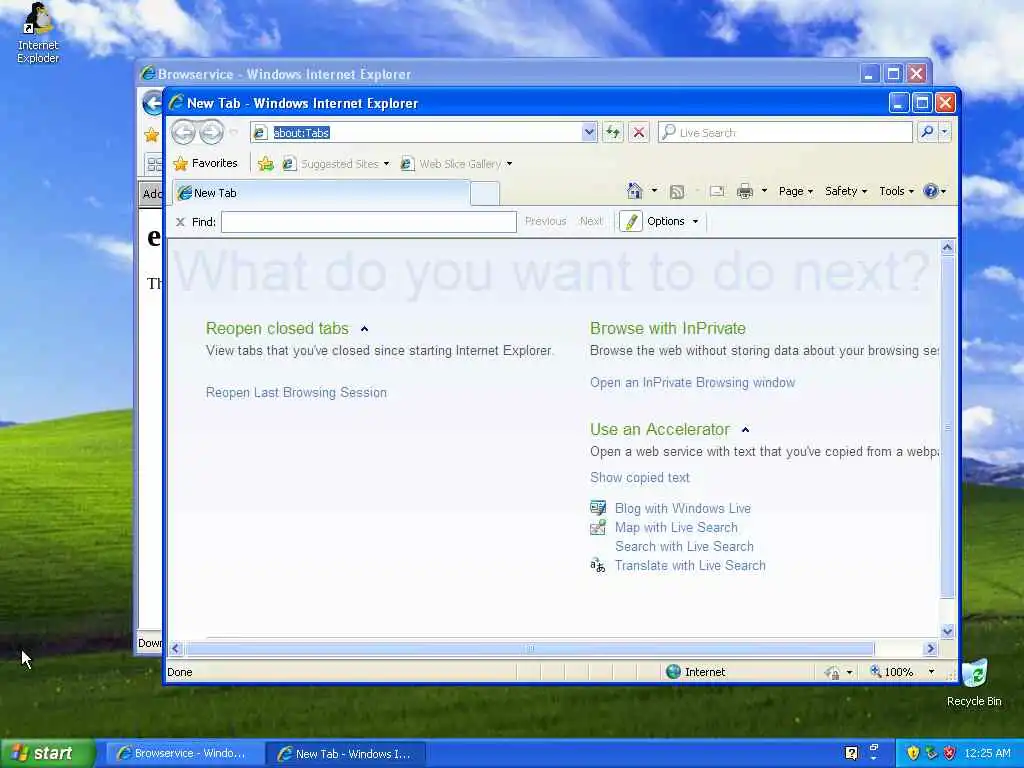
Task: Open Find bar Options dropdown
Action: pos(673,221)
